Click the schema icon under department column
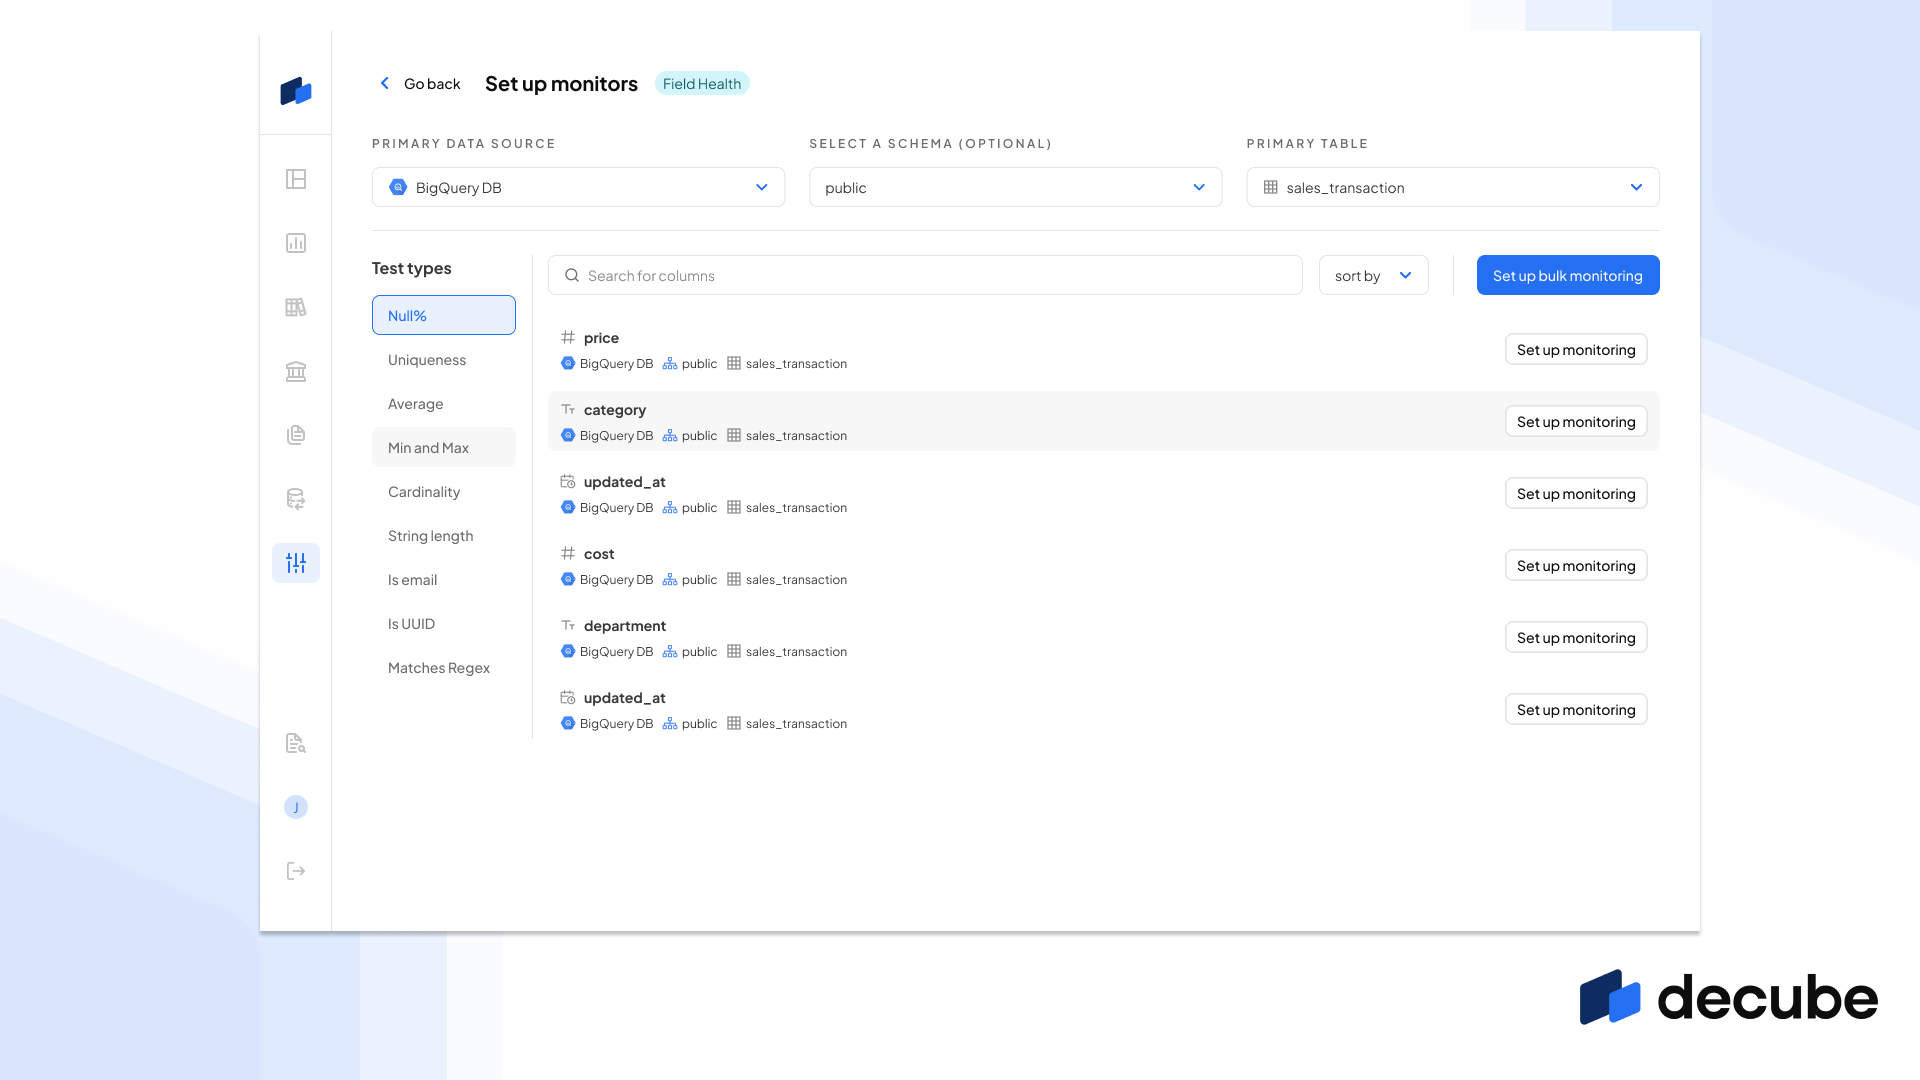Image resolution: width=1920 pixels, height=1080 pixels. (670, 651)
